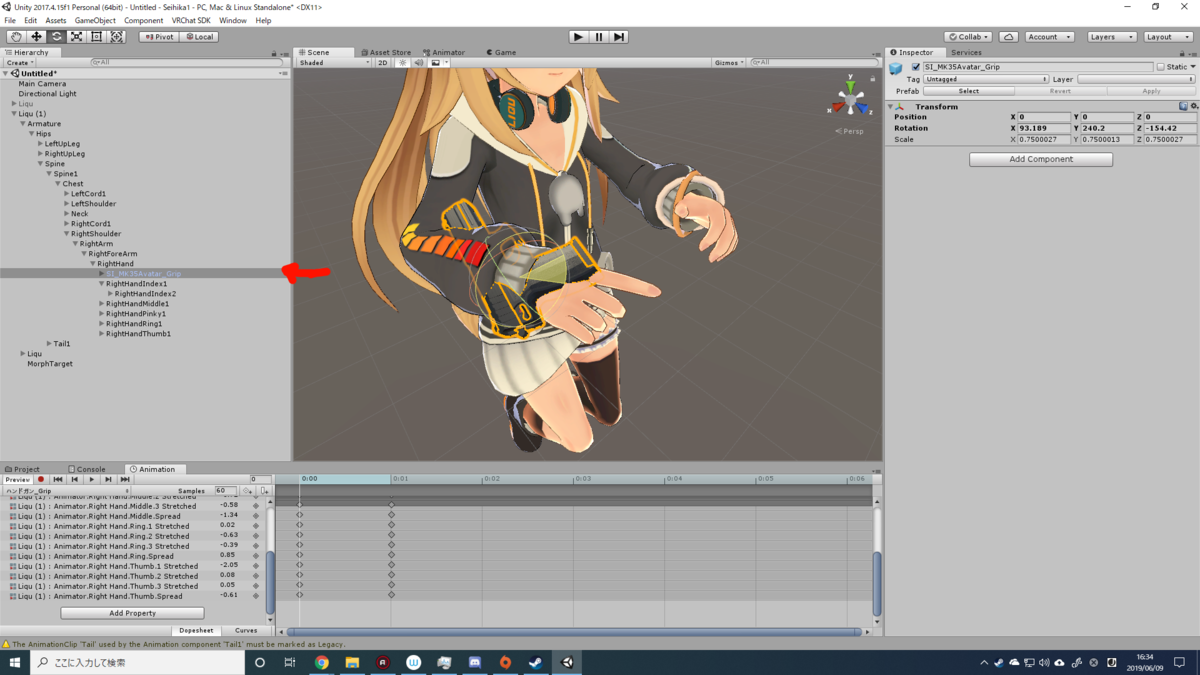
Task: Click the Add keyframe icon next to Samples
Action: pos(247,491)
